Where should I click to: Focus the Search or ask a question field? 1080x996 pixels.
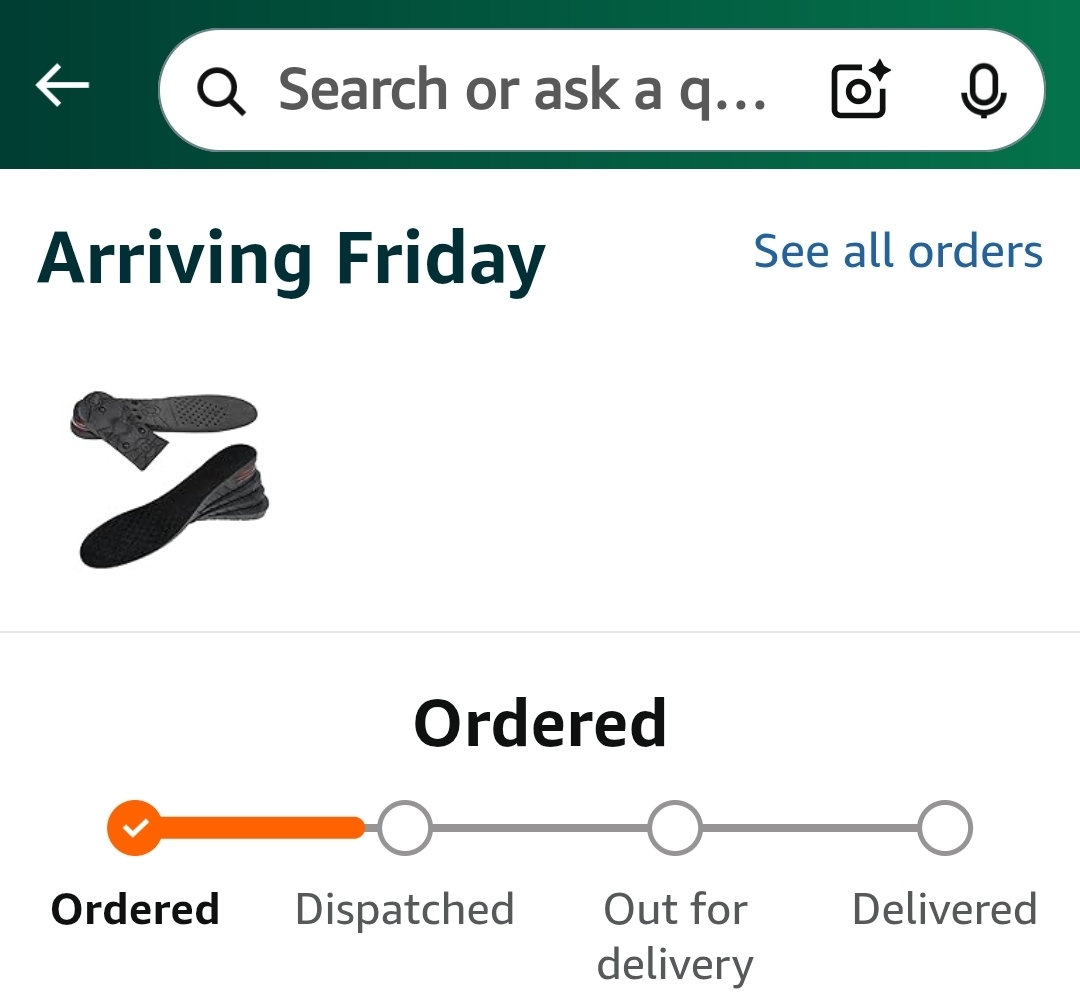pyautogui.click(x=522, y=90)
